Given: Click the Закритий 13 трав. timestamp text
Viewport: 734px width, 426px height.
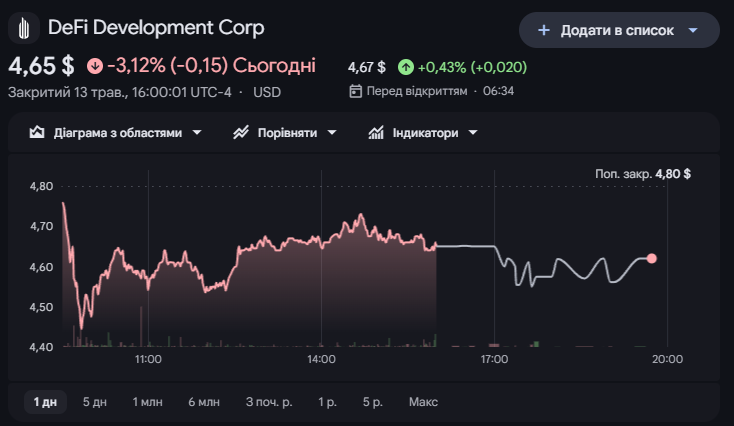Looking at the screenshot, I should [120, 92].
